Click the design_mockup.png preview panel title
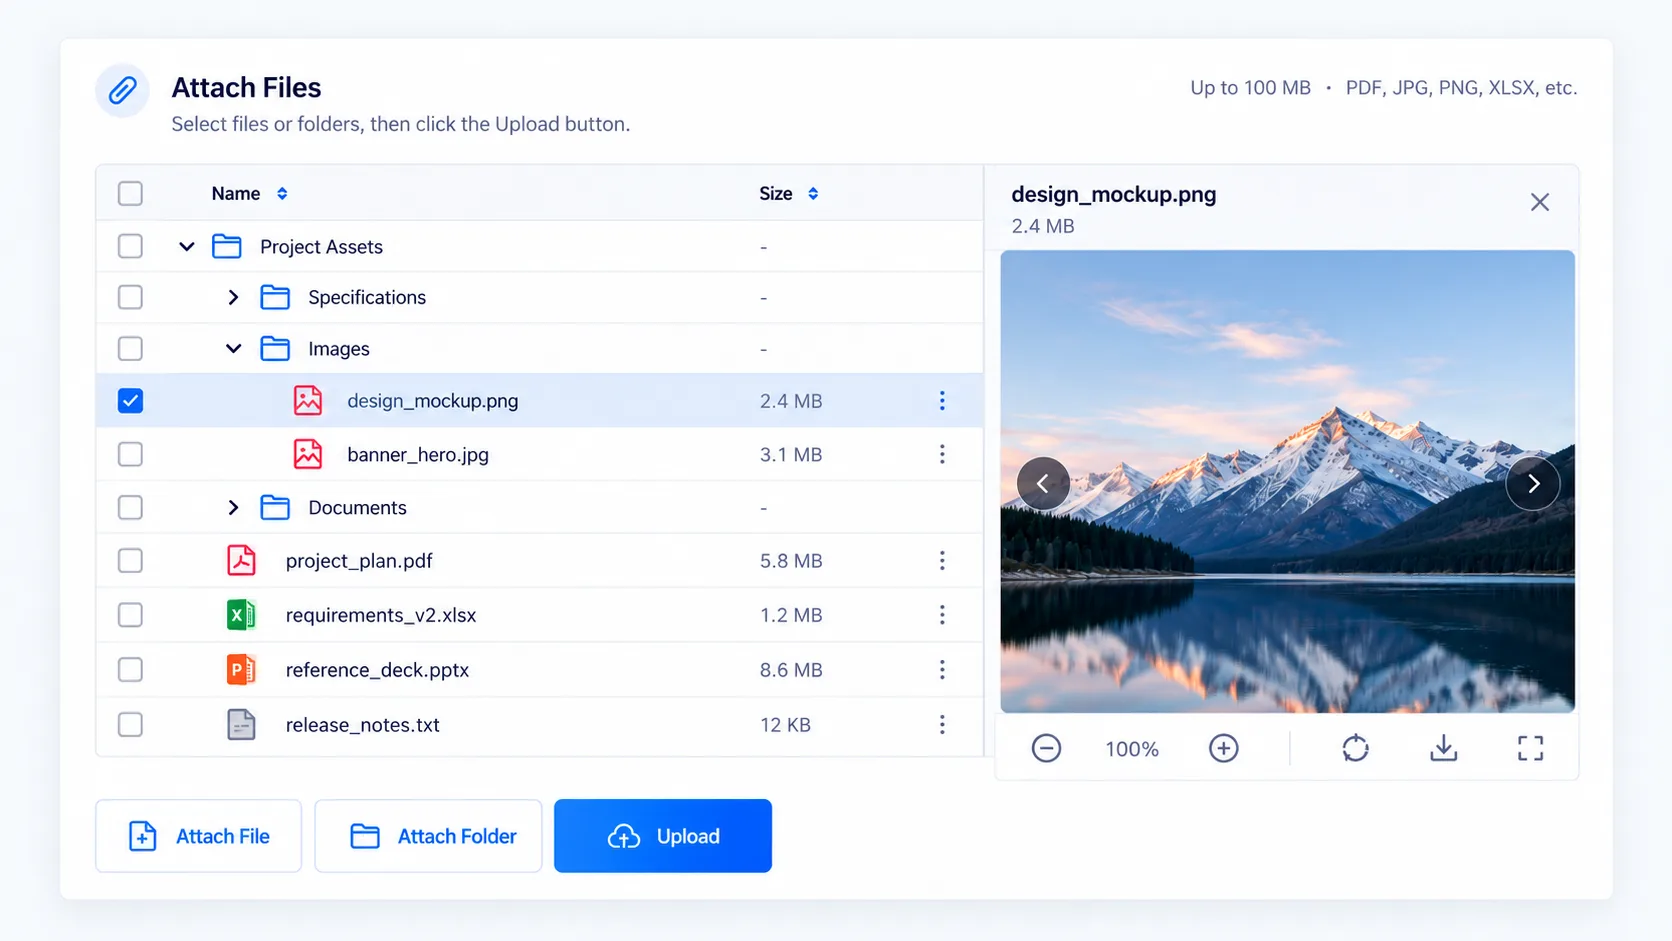This screenshot has width=1672, height=941. (x=1113, y=194)
